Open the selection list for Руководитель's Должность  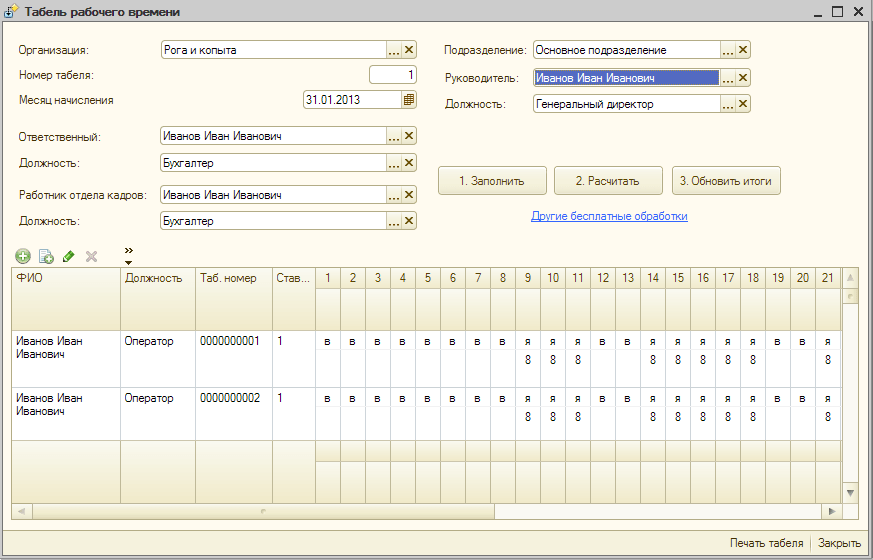click(728, 104)
